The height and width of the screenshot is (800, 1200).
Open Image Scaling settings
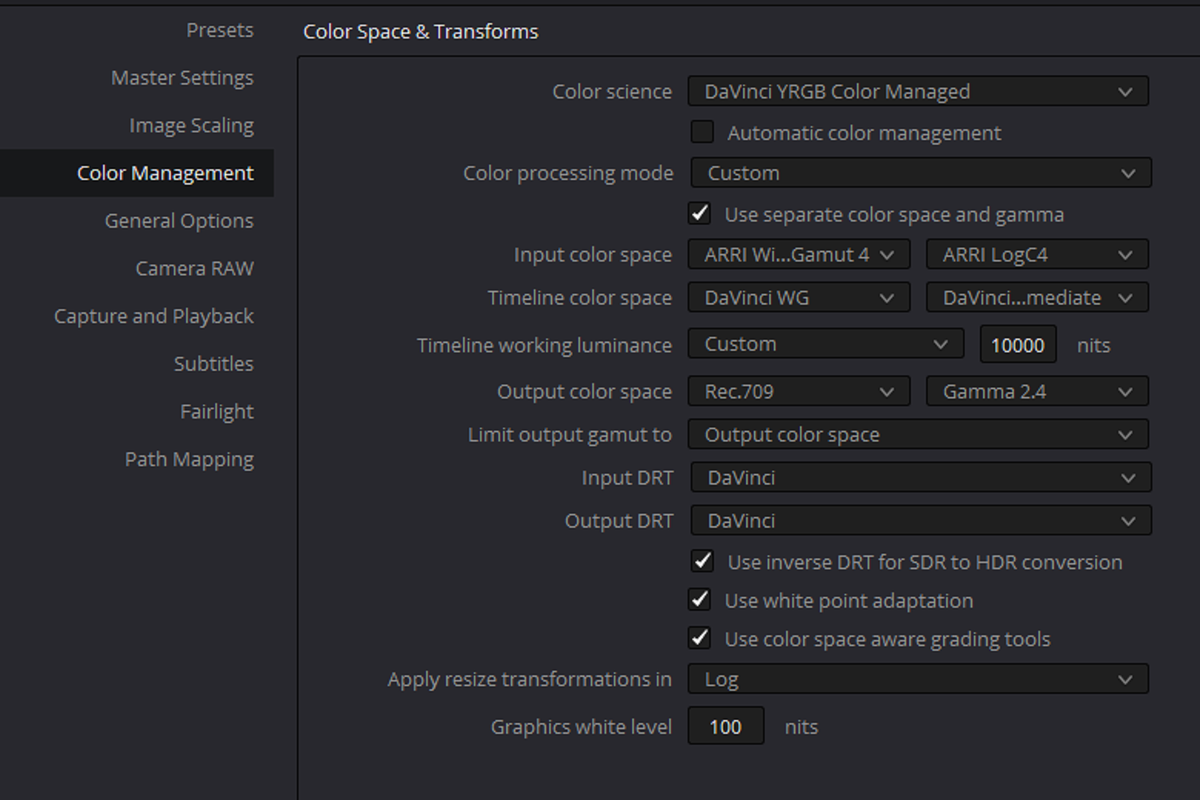(191, 126)
